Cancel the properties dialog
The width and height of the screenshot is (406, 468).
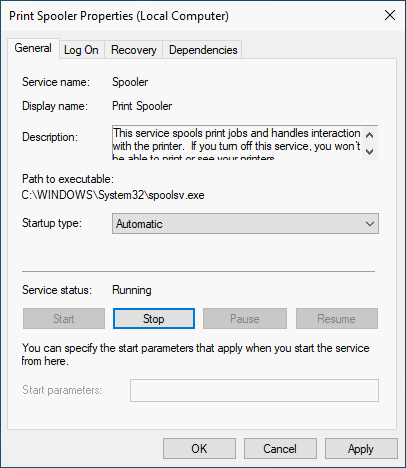[x=280, y=449]
